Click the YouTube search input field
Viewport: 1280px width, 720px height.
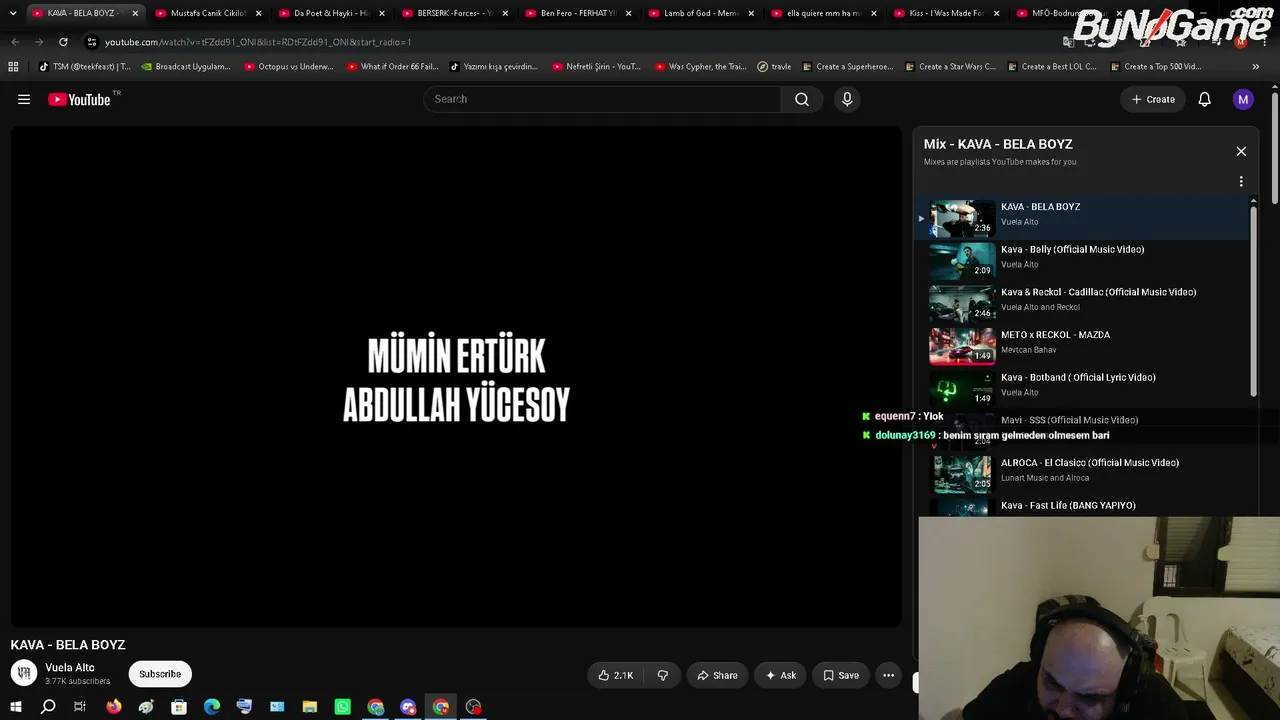[x=602, y=99]
